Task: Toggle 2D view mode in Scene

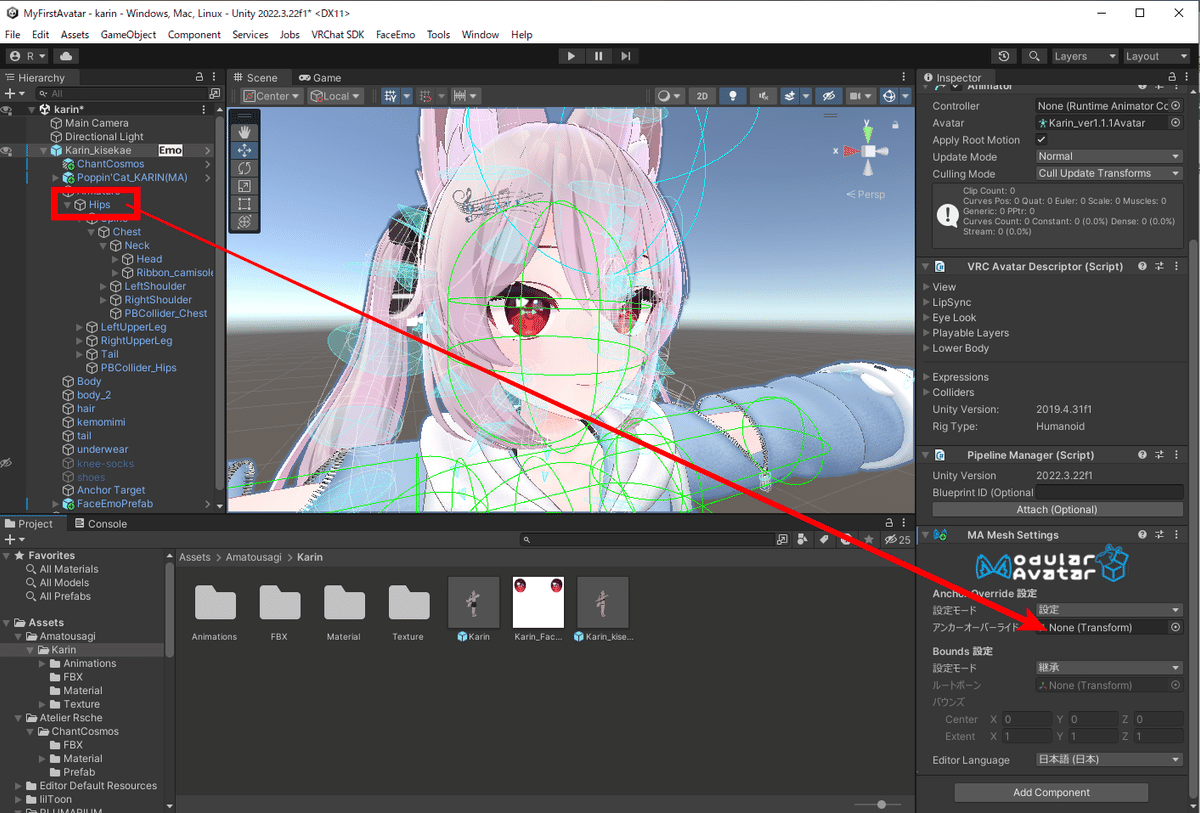Action: 702,96
